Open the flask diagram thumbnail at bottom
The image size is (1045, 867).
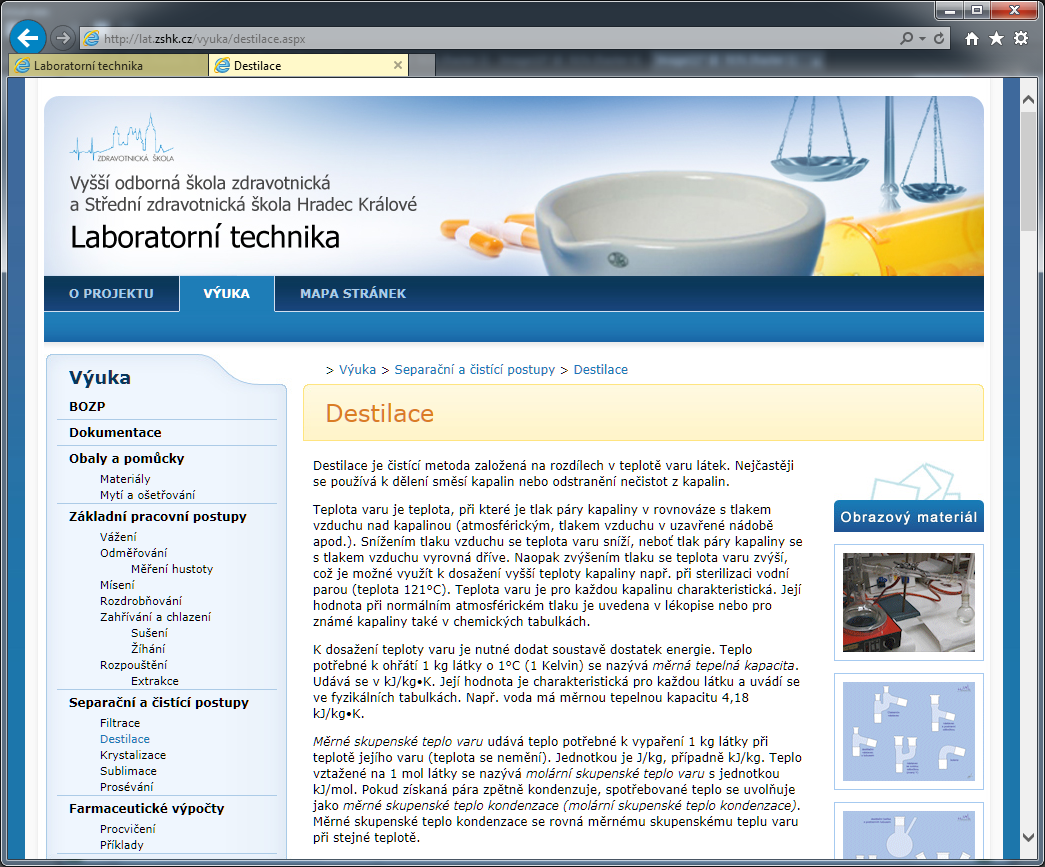coord(908,831)
